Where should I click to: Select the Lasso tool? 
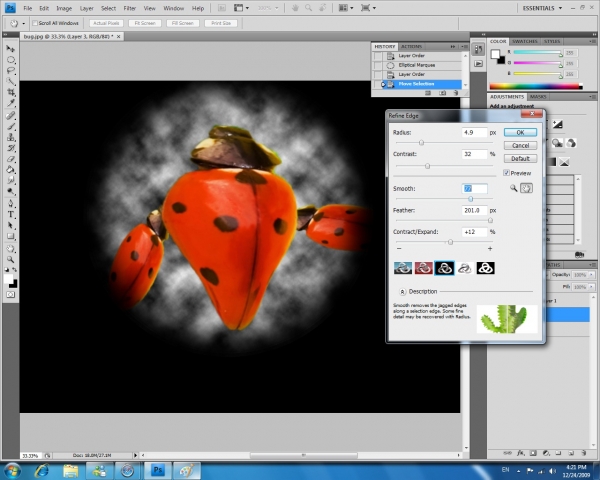(11, 70)
